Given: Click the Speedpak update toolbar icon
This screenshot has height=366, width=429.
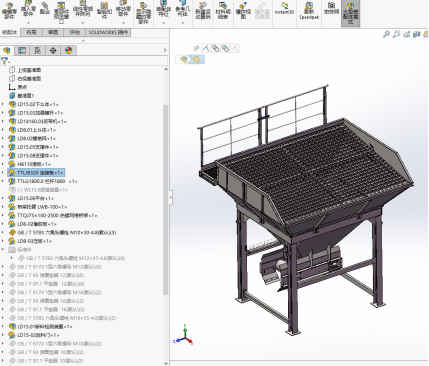Looking at the screenshot, I should 309,11.
